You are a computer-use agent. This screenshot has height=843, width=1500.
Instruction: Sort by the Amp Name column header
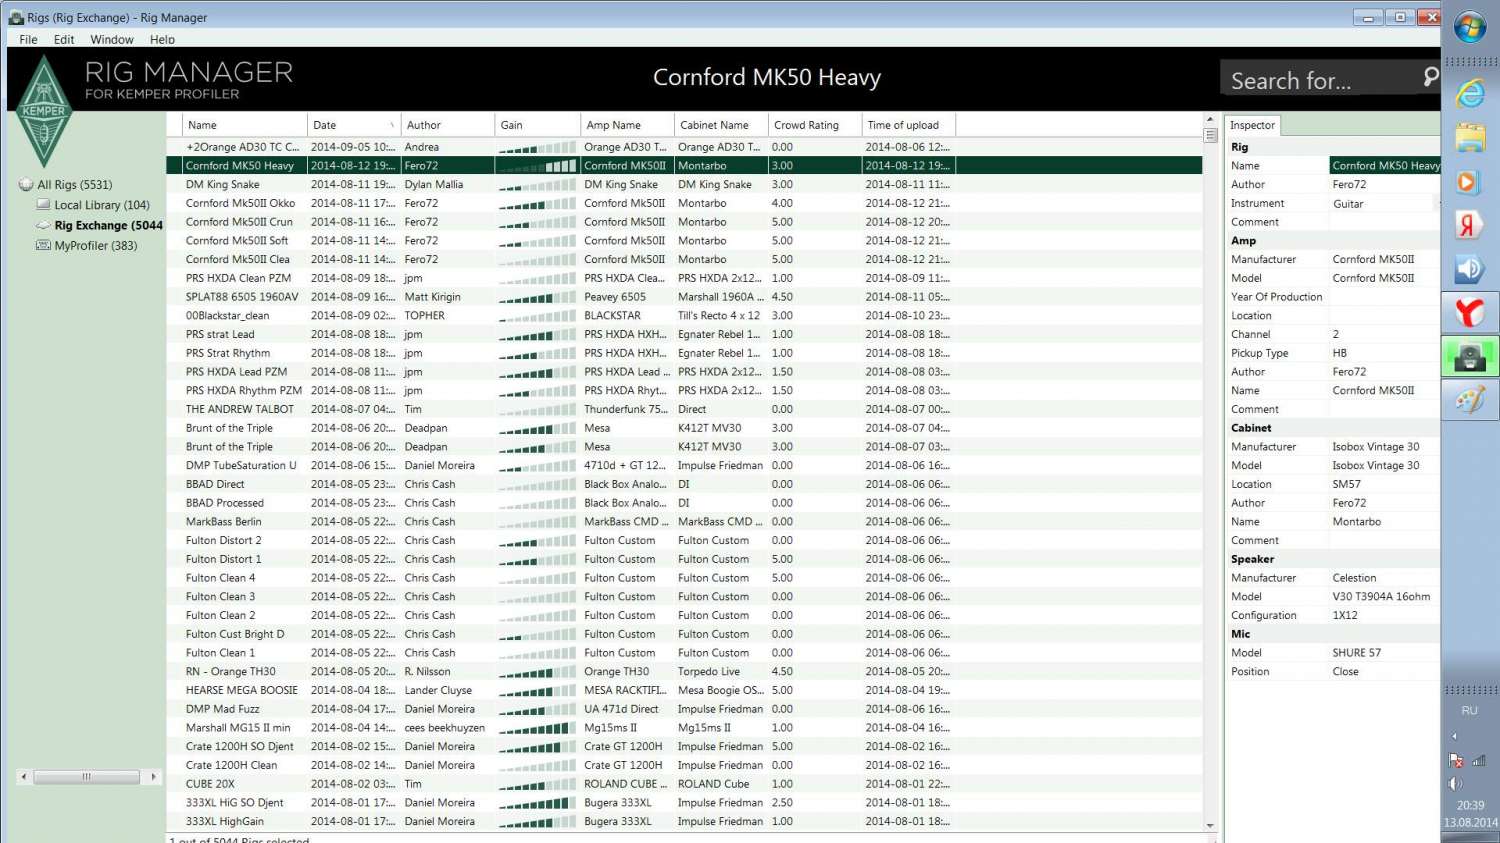[x=627, y=125]
